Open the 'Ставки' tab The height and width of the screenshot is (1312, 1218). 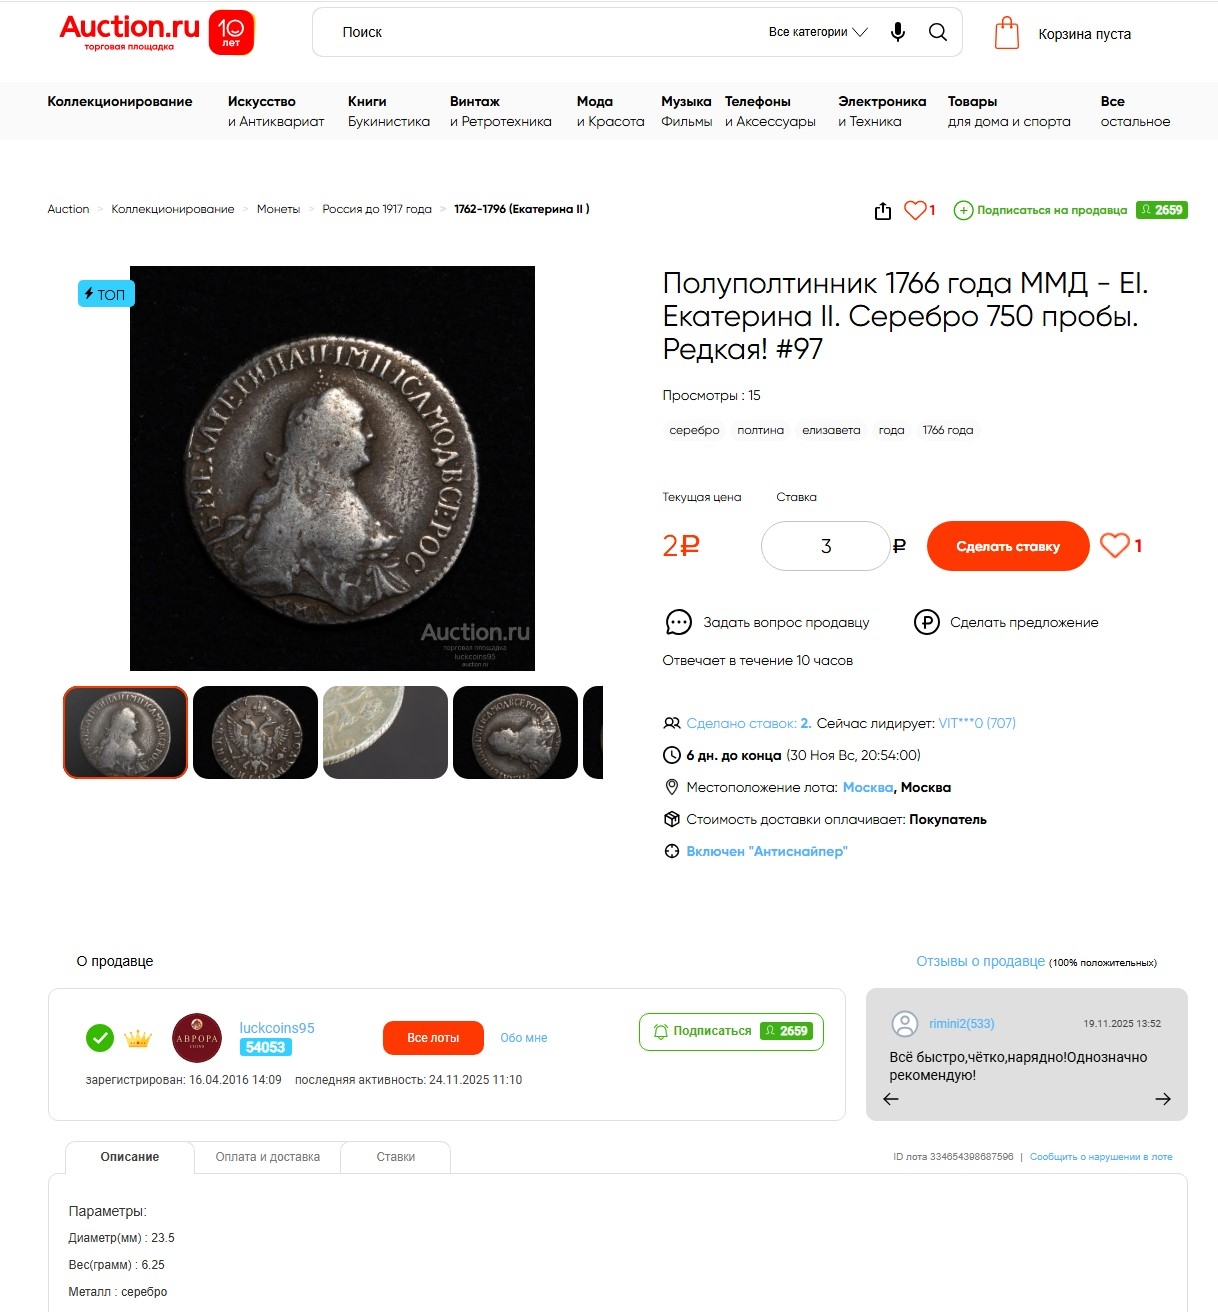coord(396,1157)
